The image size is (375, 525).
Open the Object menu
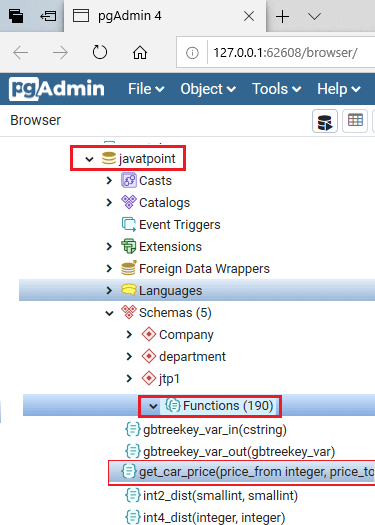(208, 89)
